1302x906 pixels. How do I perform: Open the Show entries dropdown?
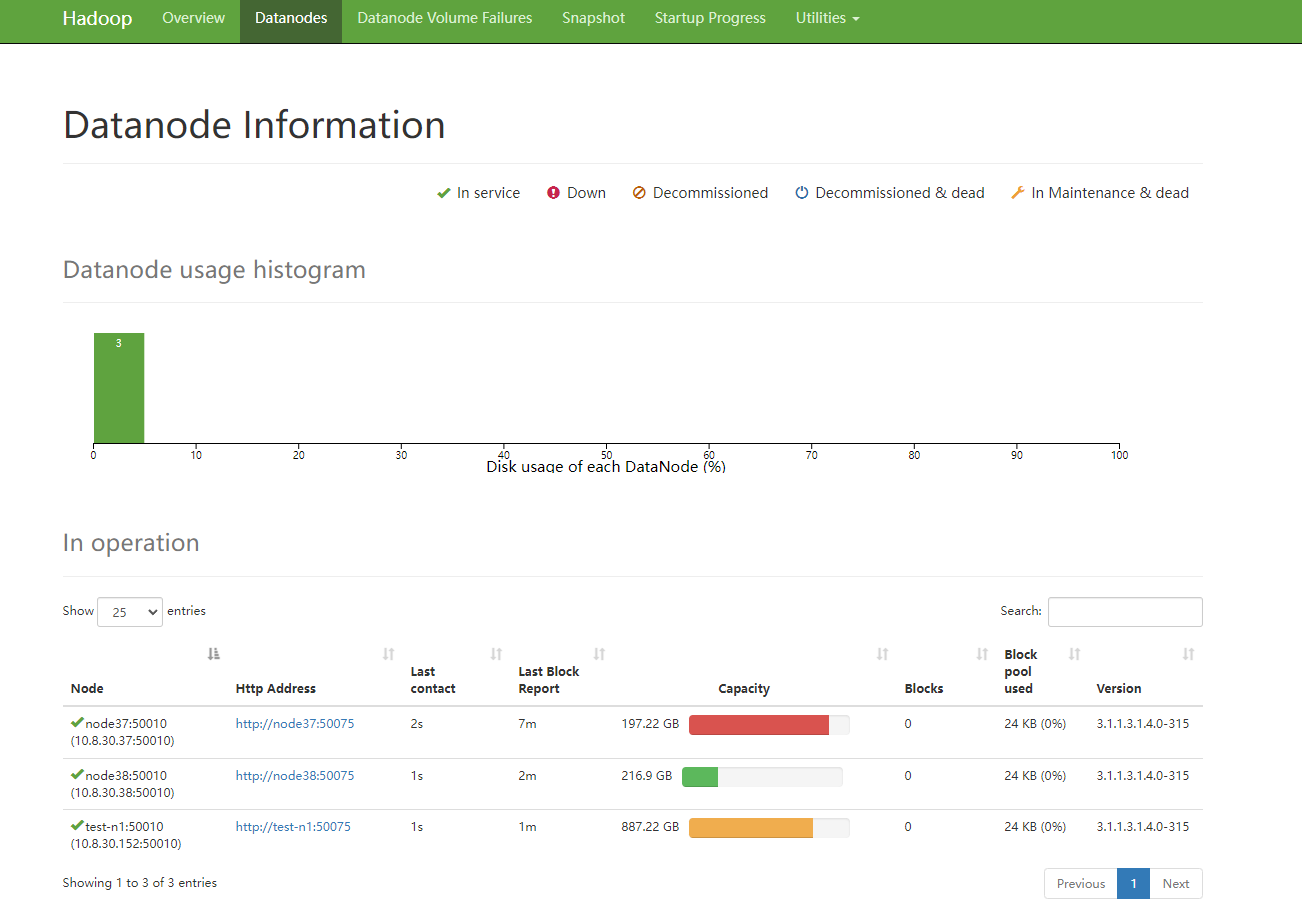[130, 612]
